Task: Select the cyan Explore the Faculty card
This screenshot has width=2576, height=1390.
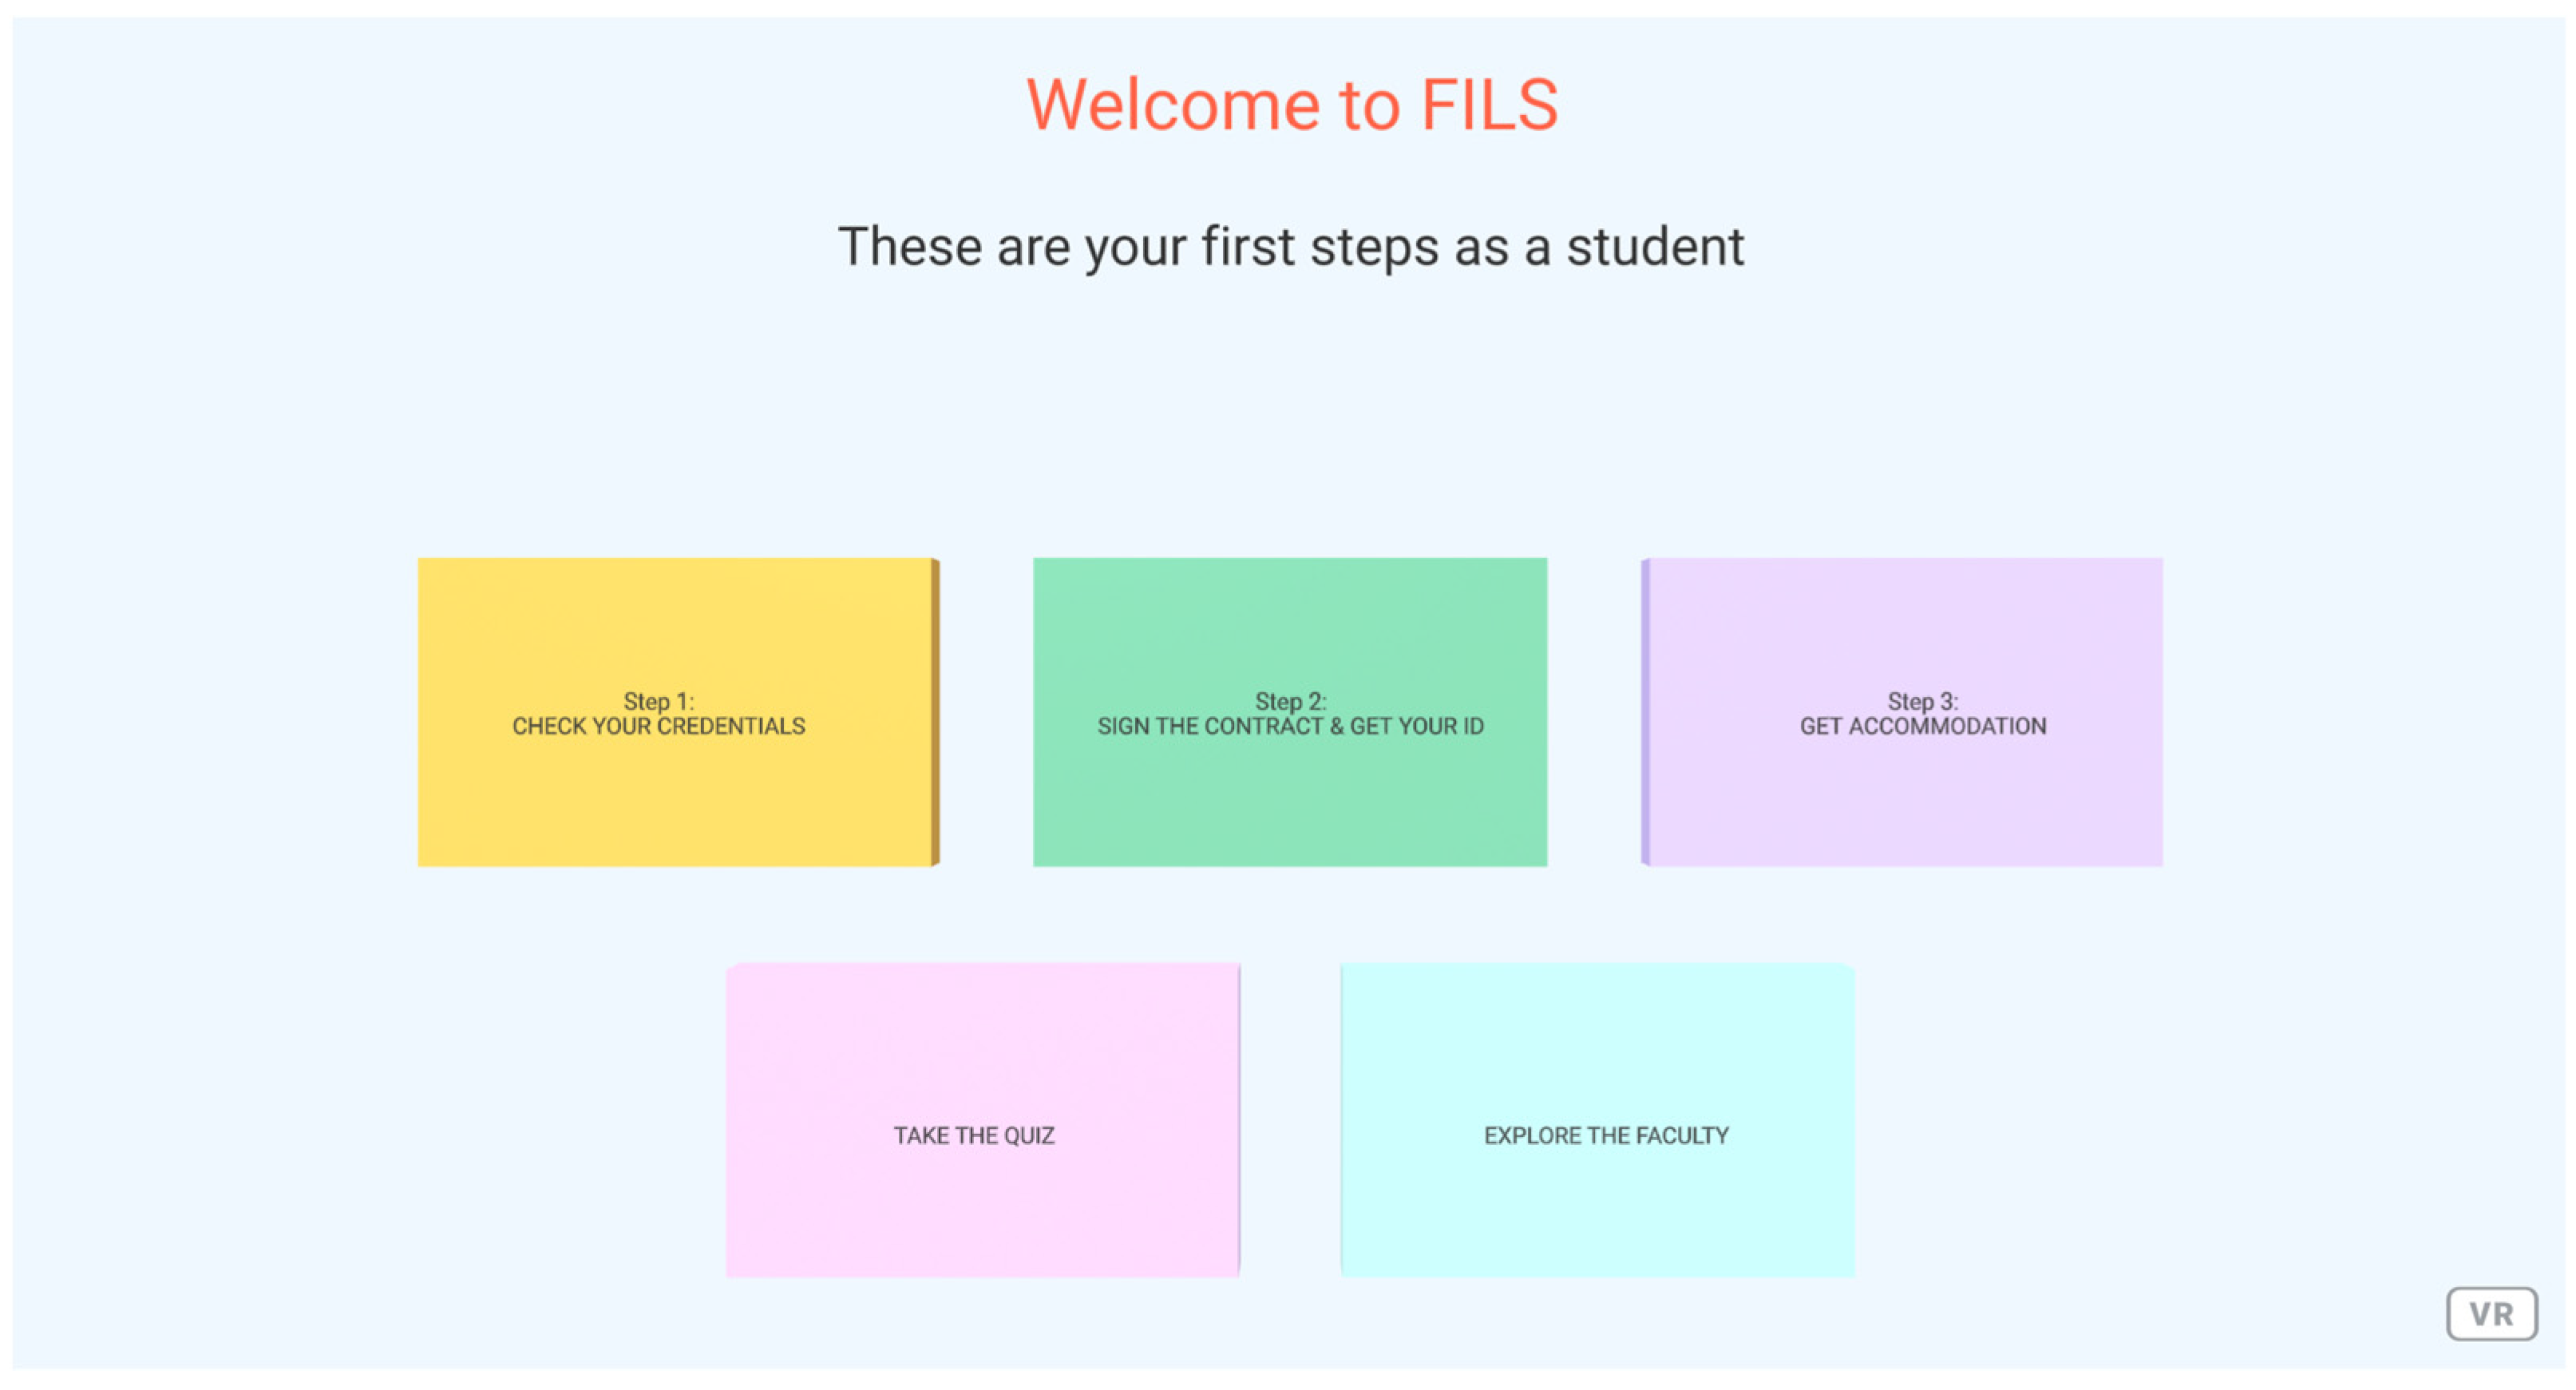Action: [x=1597, y=1200]
